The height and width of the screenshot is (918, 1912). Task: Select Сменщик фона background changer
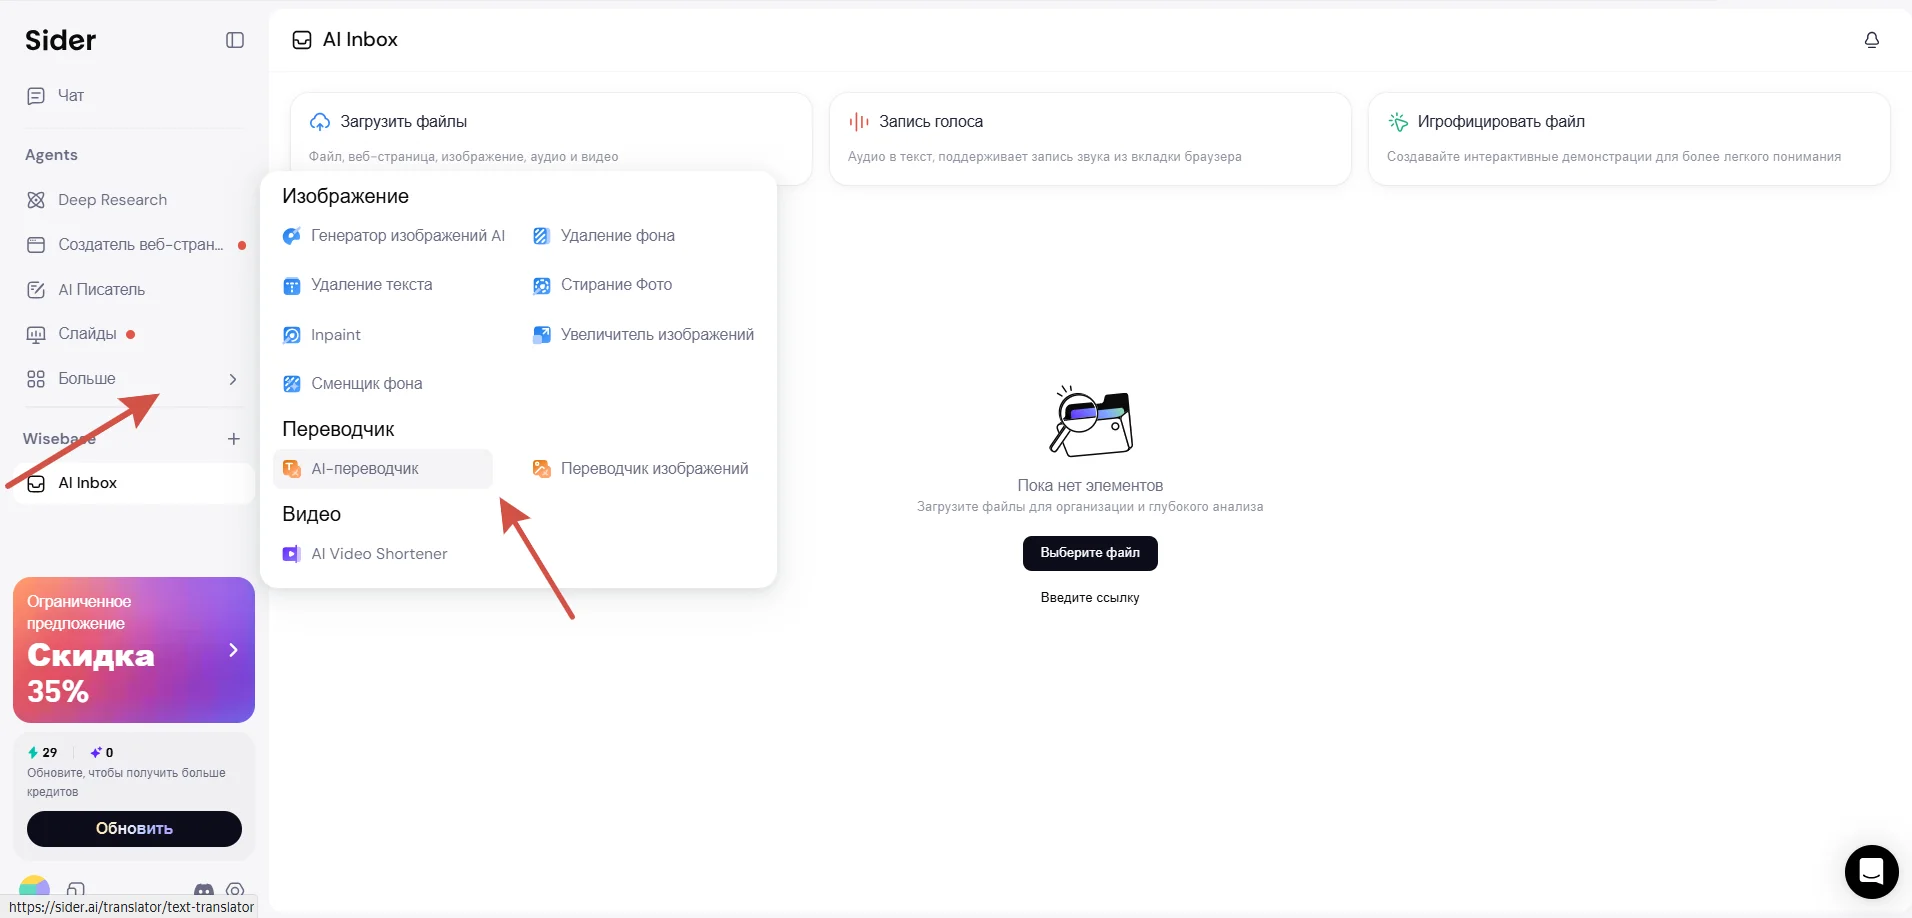[x=353, y=384]
